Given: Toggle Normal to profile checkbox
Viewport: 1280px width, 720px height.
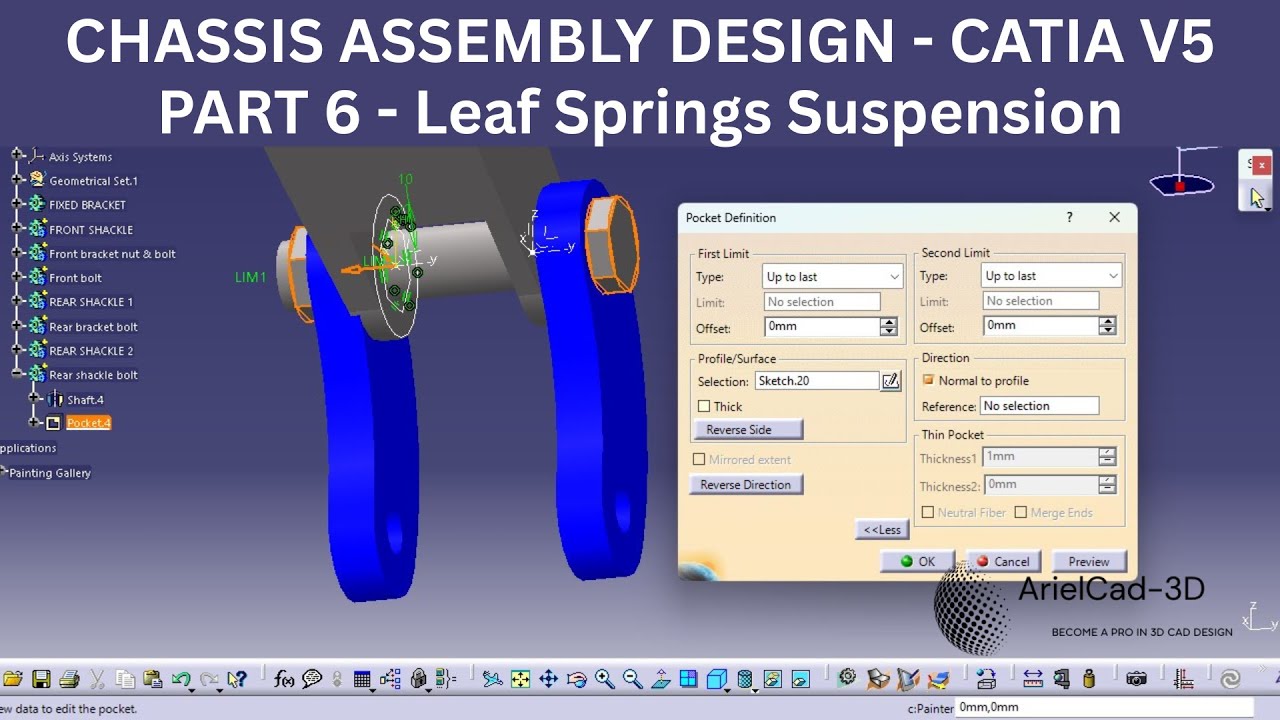Looking at the screenshot, I should pyautogui.click(x=928, y=380).
